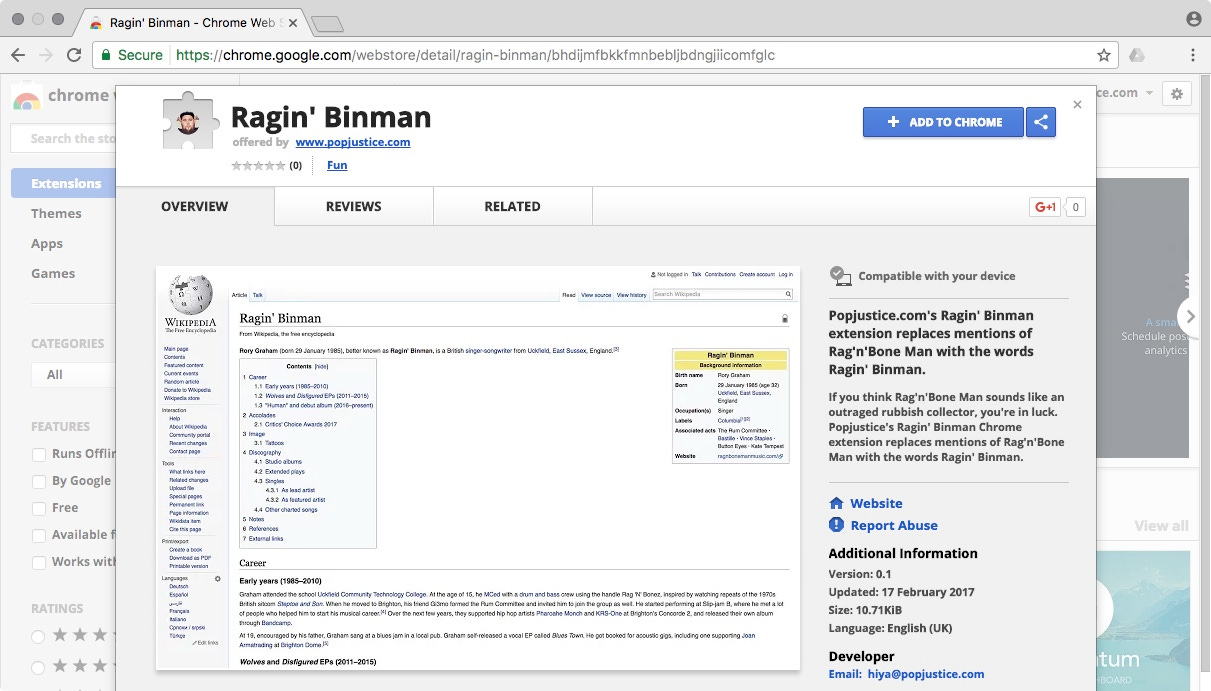This screenshot has height=691, width=1211.
Task: Click the star rating row
Action: tap(259, 166)
